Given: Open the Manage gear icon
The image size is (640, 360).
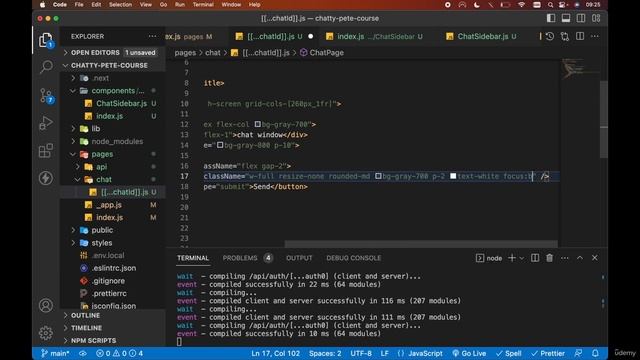Looking at the screenshot, I should (x=46, y=333).
